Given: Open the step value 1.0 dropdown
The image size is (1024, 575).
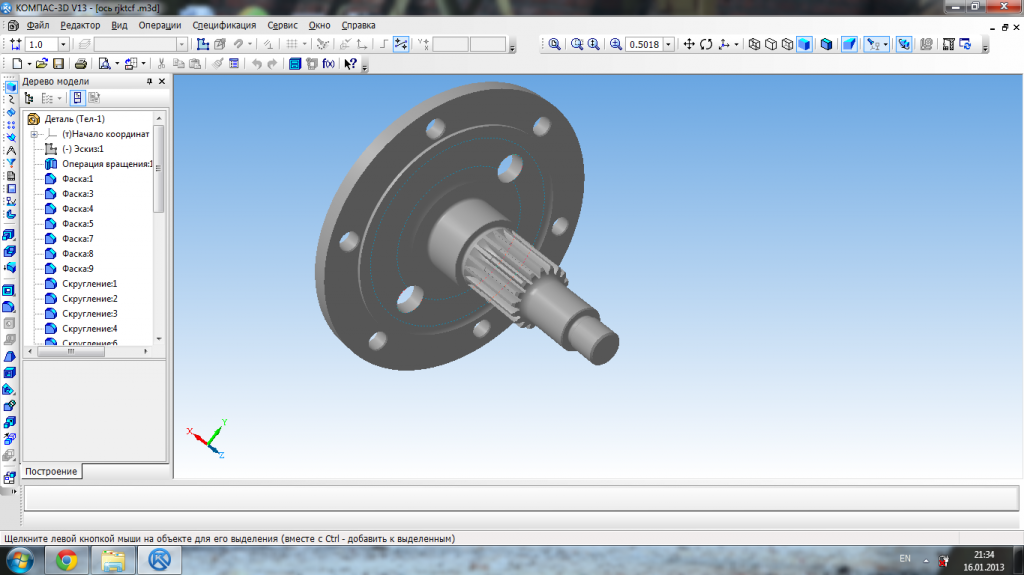Looking at the screenshot, I should (x=63, y=44).
